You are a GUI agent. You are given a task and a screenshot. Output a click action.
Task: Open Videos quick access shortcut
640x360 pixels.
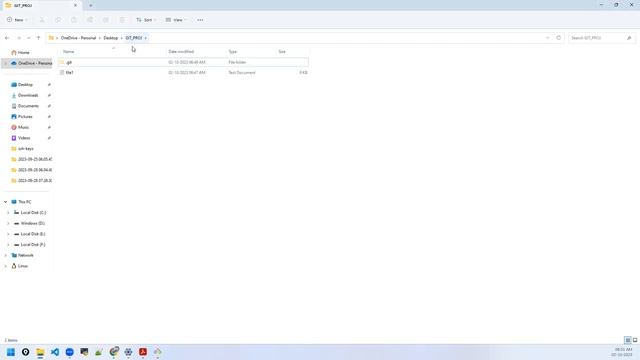click(24, 138)
